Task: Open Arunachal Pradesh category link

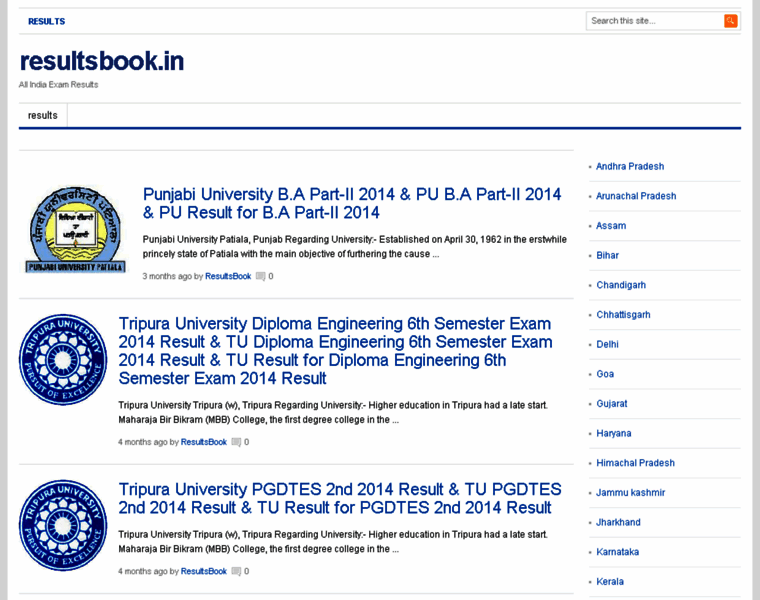Action: (636, 196)
